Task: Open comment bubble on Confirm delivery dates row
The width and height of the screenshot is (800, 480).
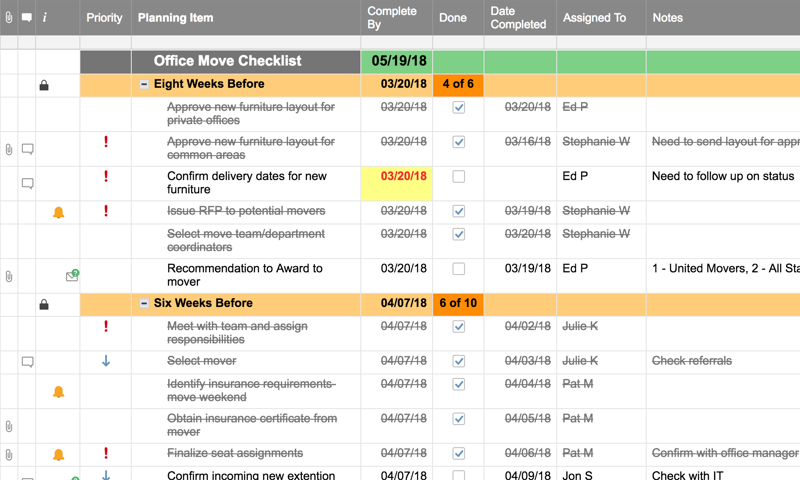Action: click(x=28, y=184)
